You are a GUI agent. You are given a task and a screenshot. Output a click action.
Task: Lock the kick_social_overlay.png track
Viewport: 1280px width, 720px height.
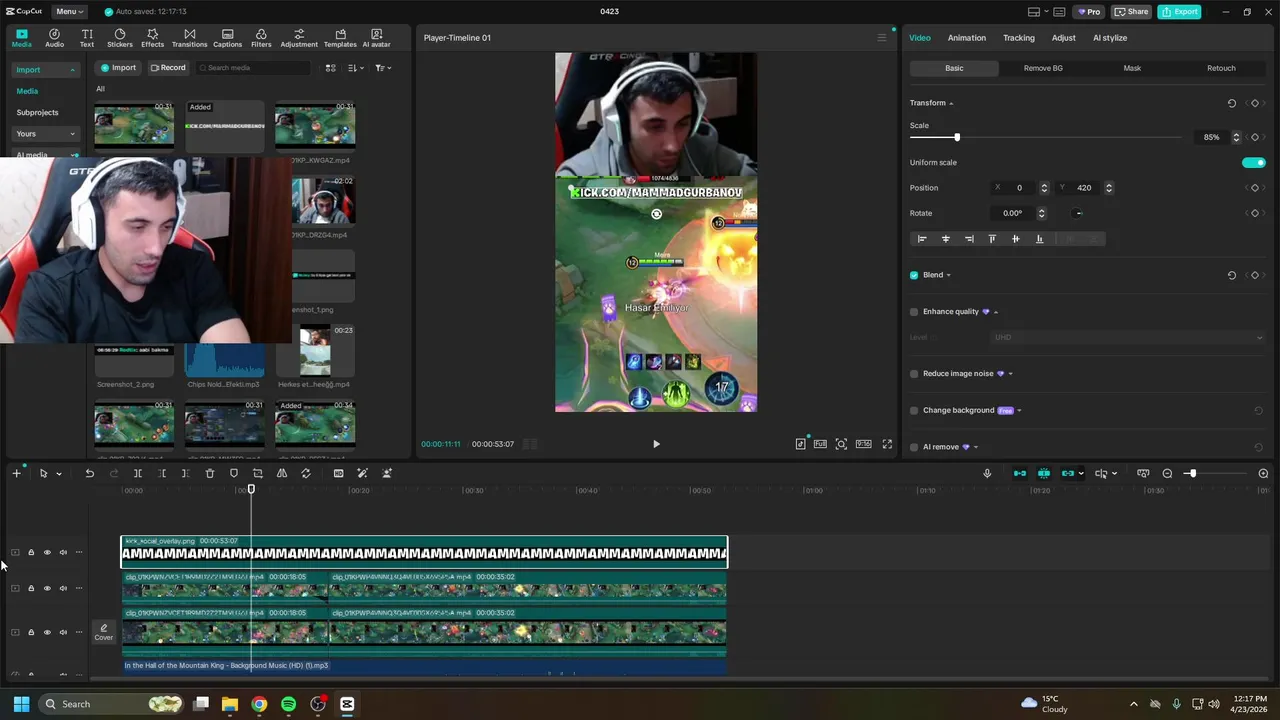pos(31,552)
